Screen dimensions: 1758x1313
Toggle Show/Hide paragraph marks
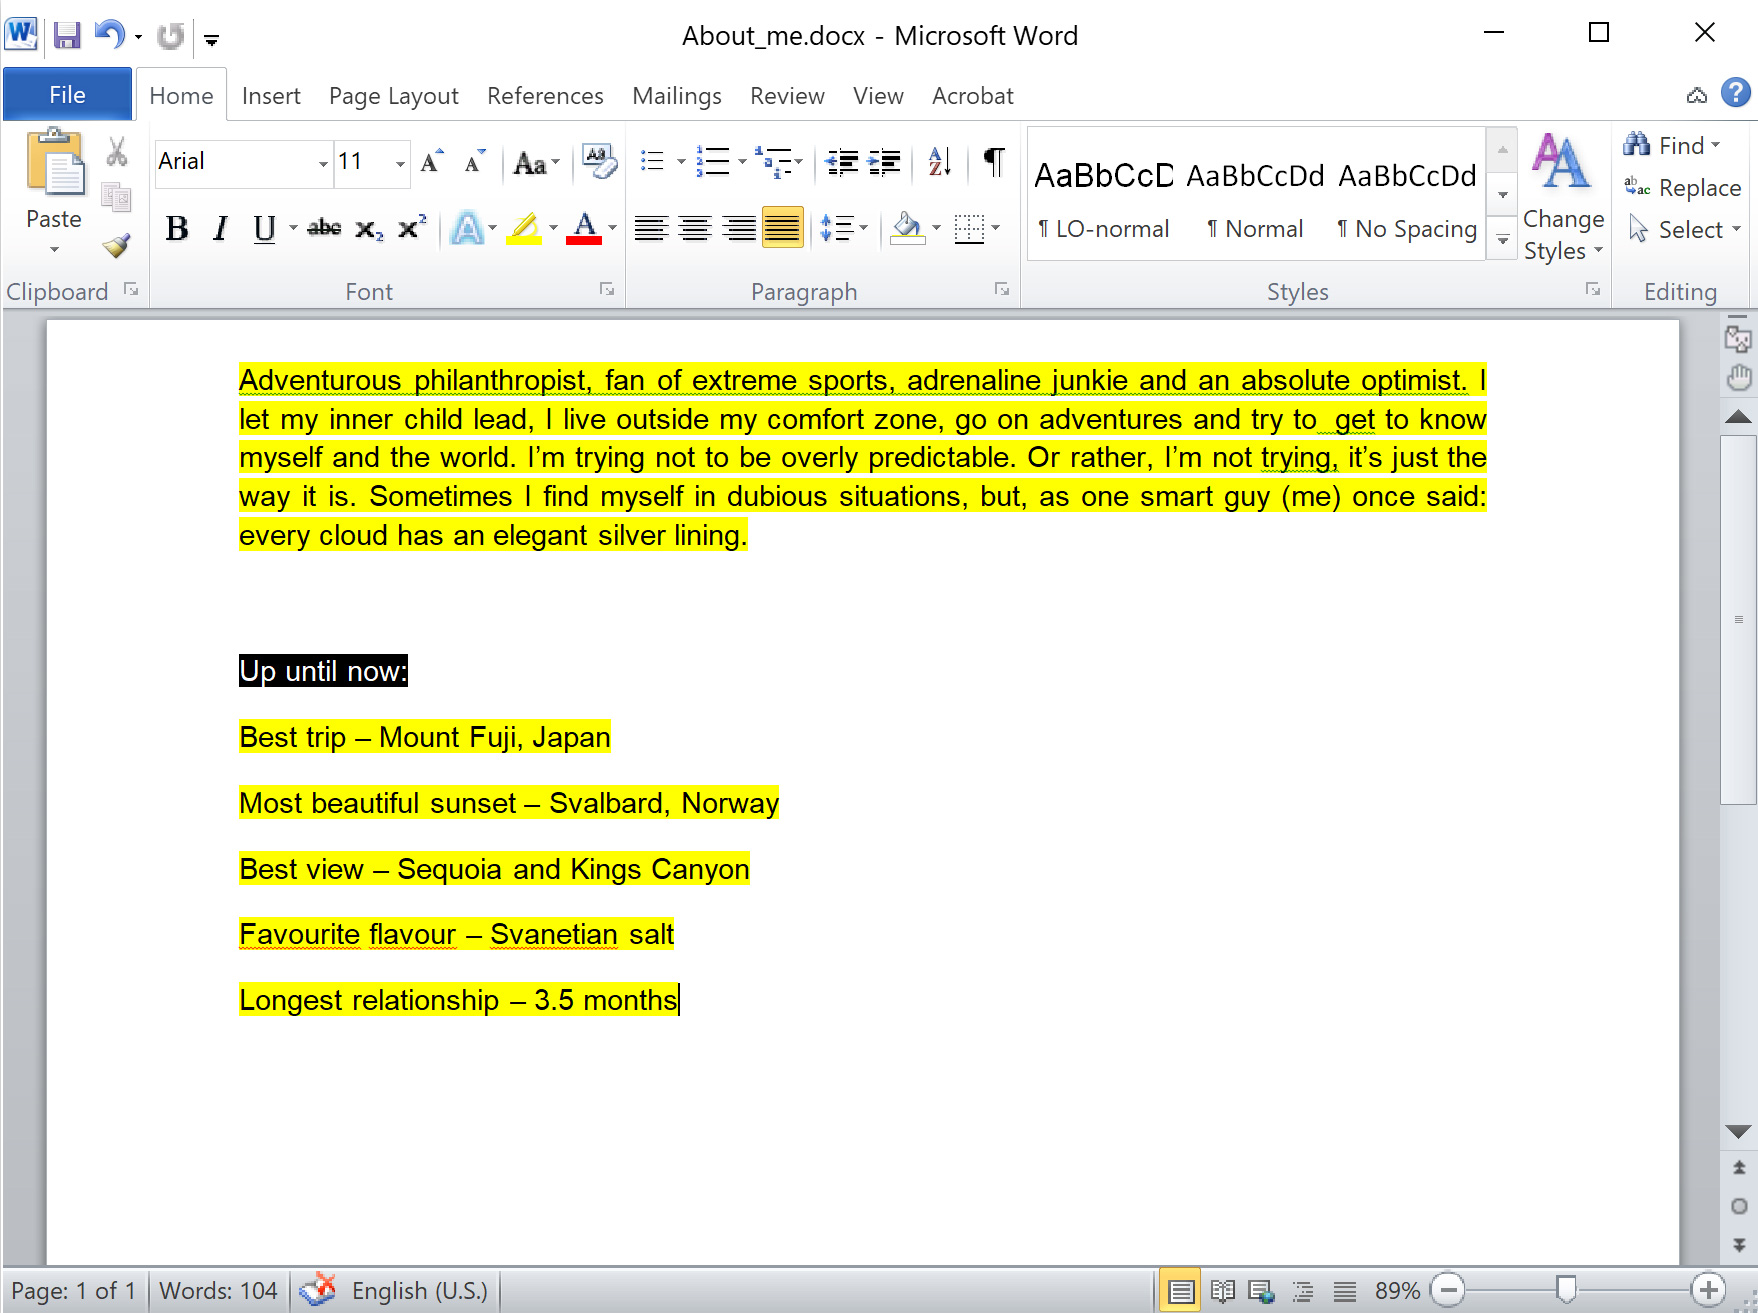[x=991, y=161]
